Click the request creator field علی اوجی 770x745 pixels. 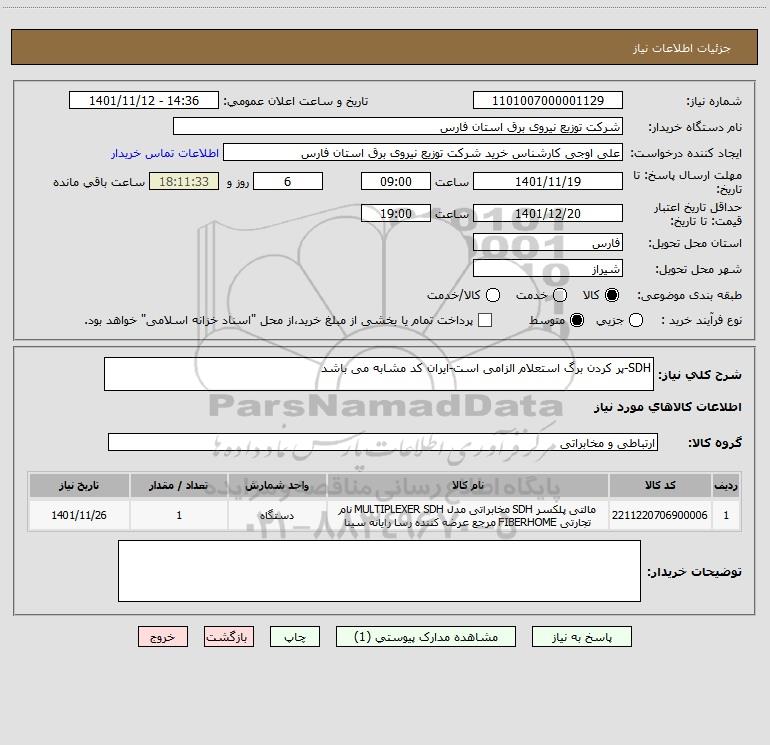point(423,153)
